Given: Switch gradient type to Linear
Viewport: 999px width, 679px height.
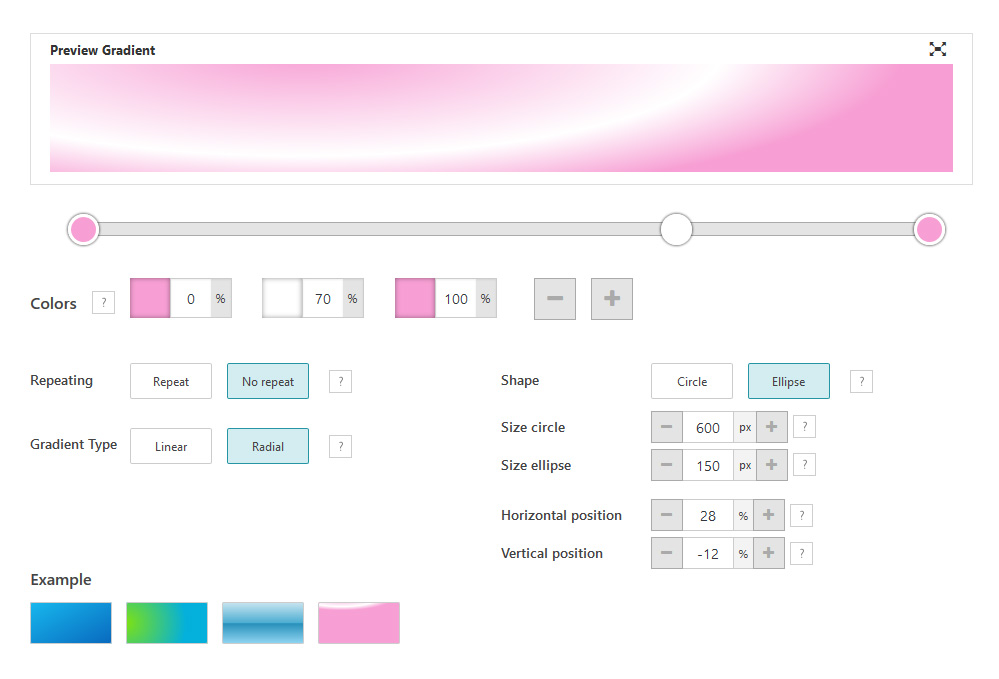Looking at the screenshot, I should (x=171, y=447).
